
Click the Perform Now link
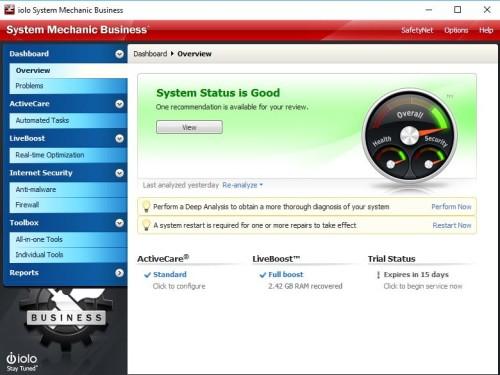(451, 207)
